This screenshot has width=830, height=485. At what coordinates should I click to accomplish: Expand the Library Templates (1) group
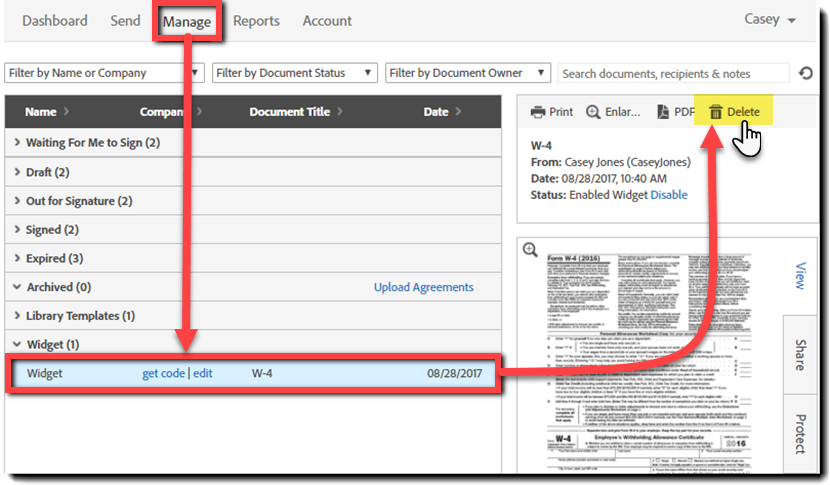pos(17,315)
